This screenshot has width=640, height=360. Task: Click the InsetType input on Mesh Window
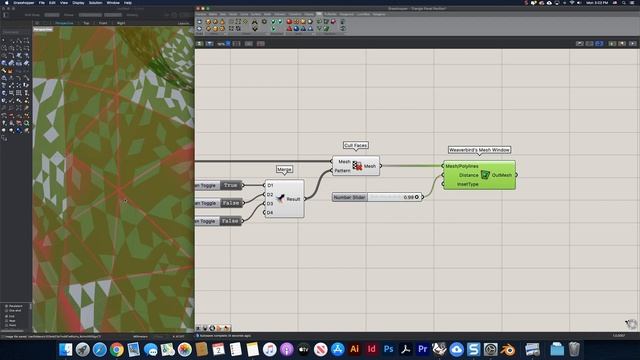point(468,184)
